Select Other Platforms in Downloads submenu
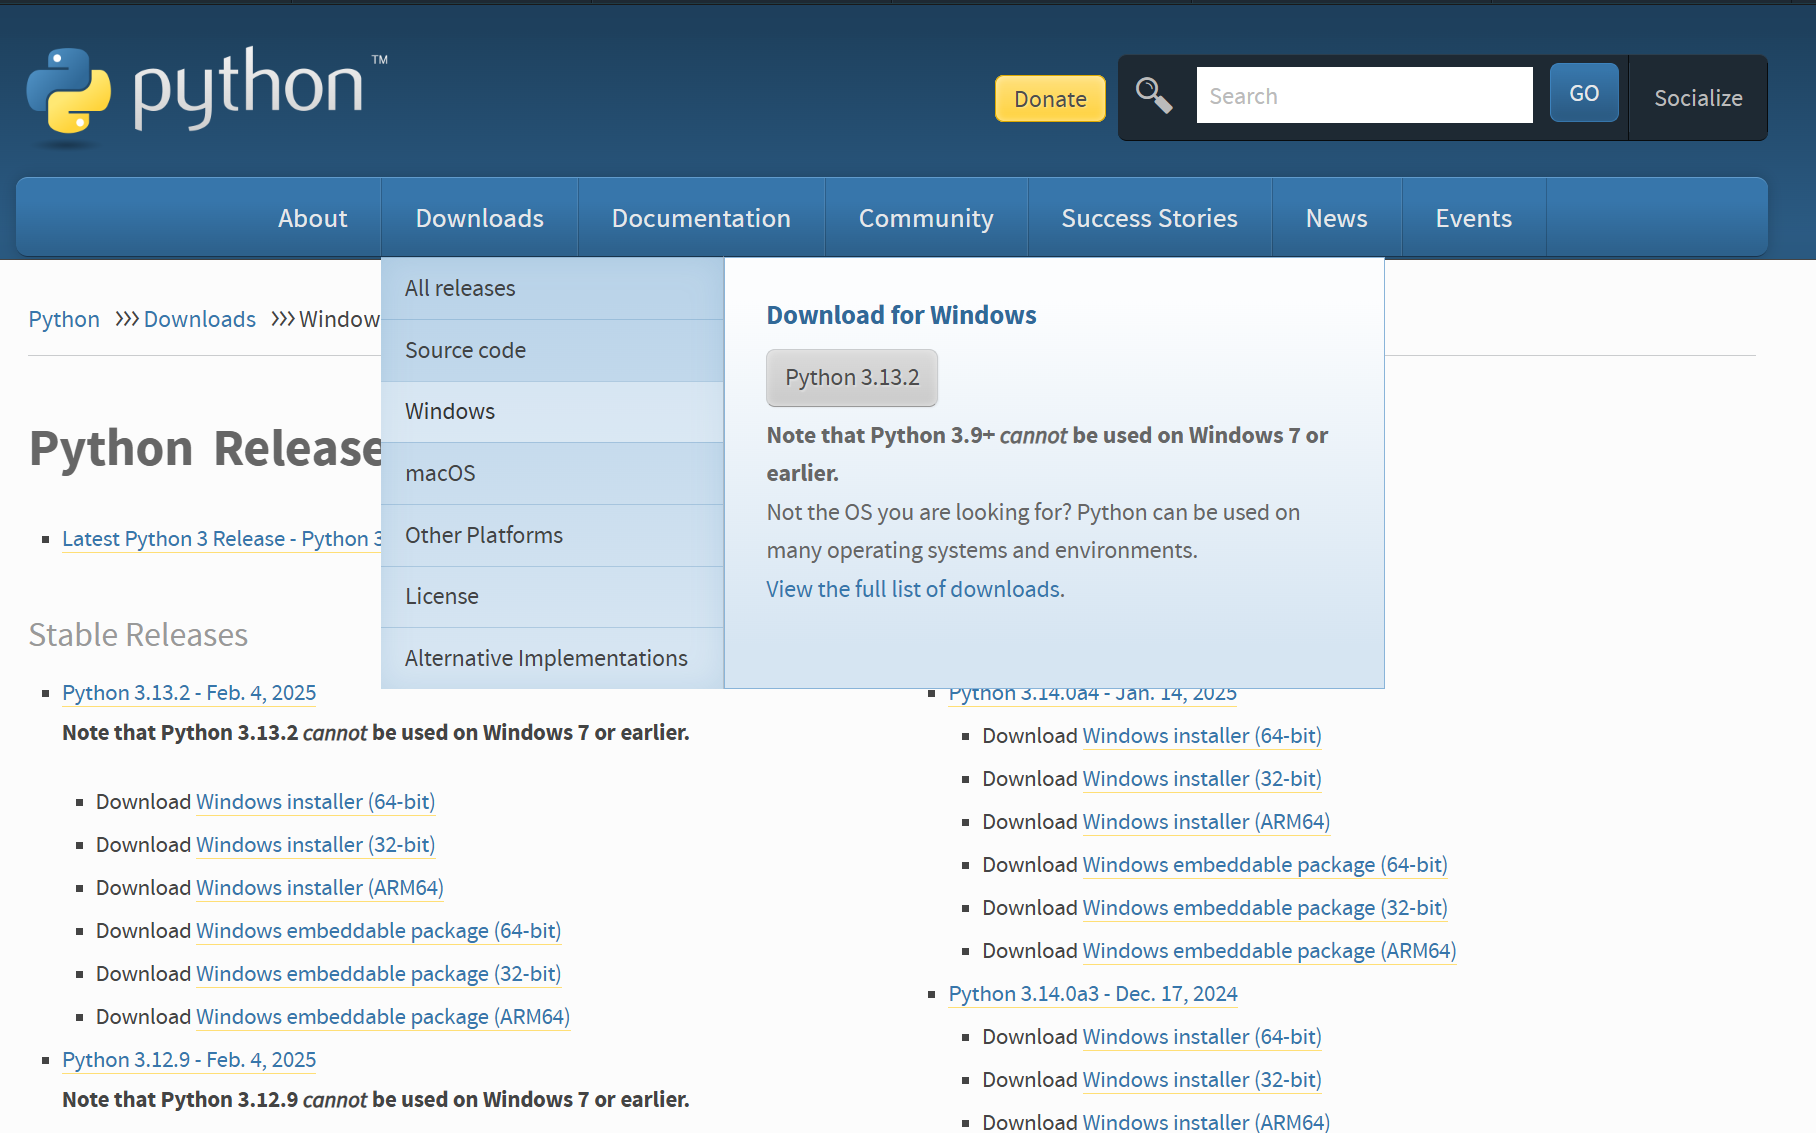1816x1133 pixels. coord(552,535)
